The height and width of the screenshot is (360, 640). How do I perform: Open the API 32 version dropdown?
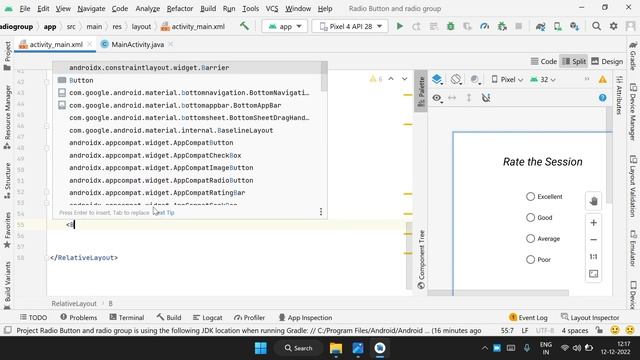pos(543,80)
